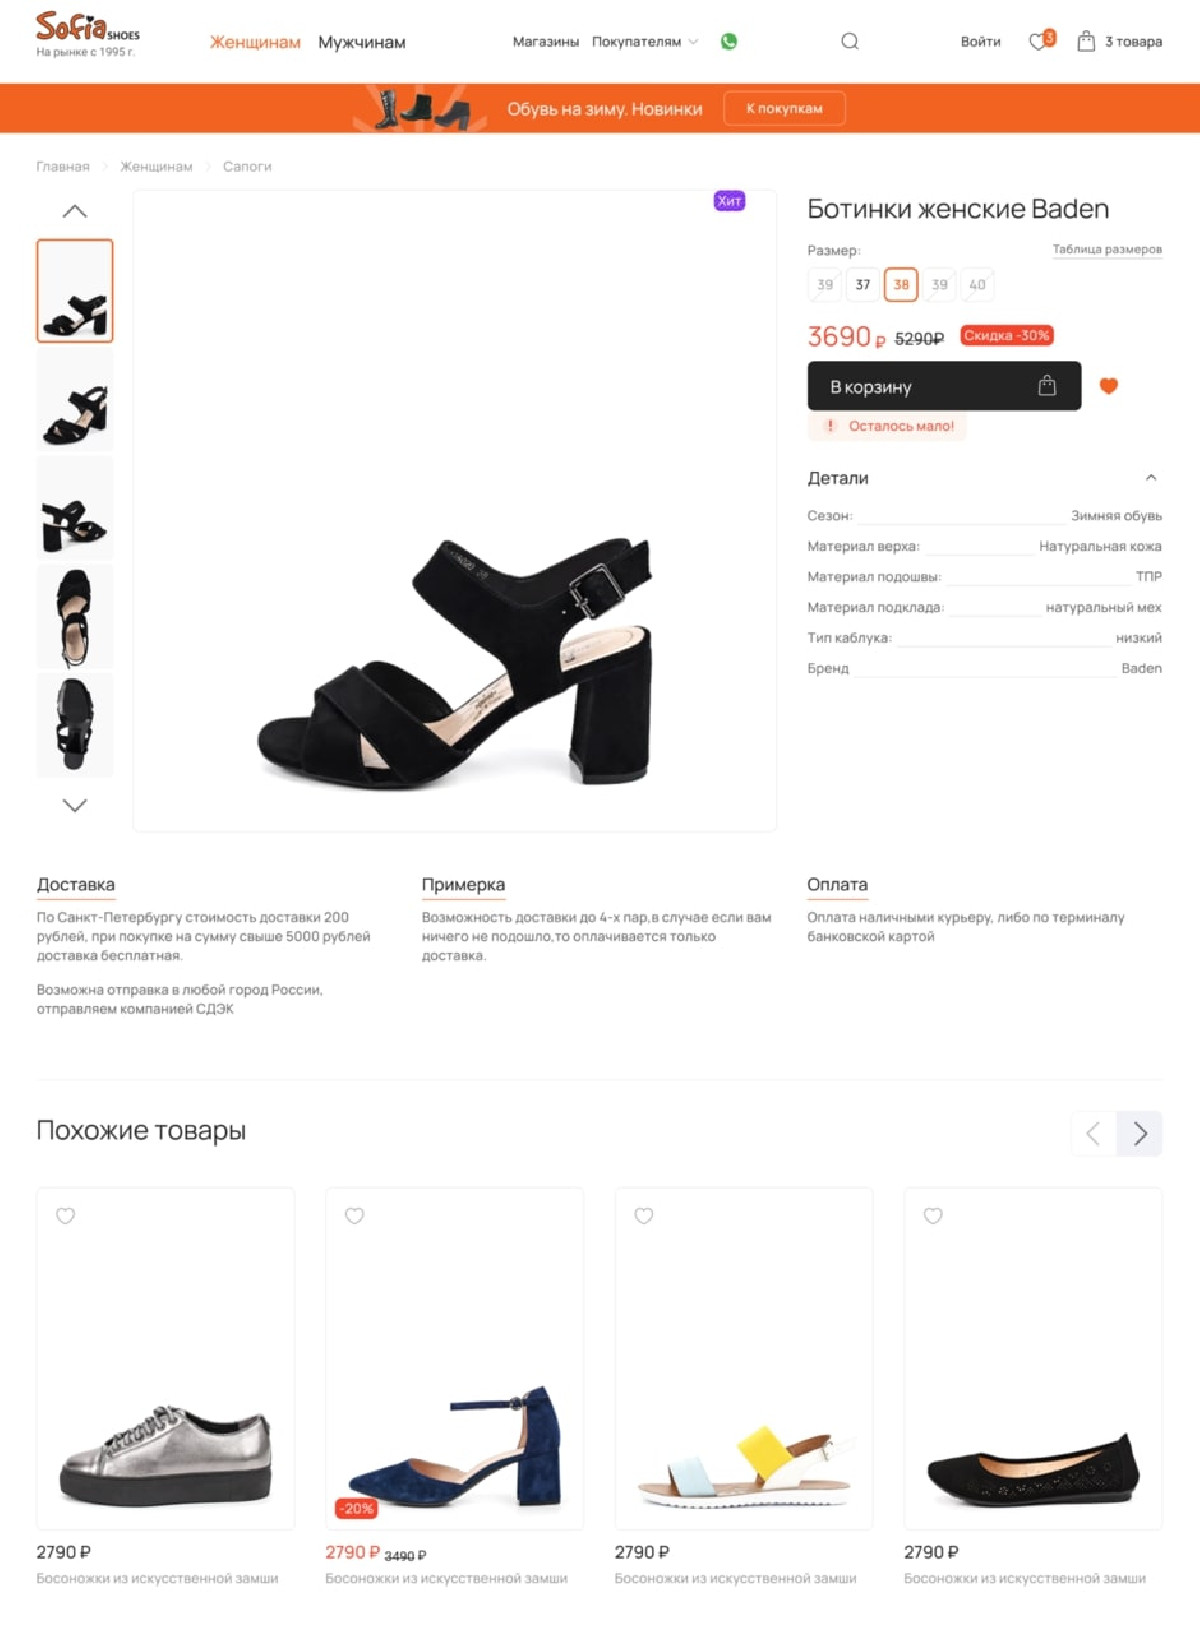1200x1628 pixels.
Task: Select the top-down view sandal thumbnail
Action: (x=75, y=616)
